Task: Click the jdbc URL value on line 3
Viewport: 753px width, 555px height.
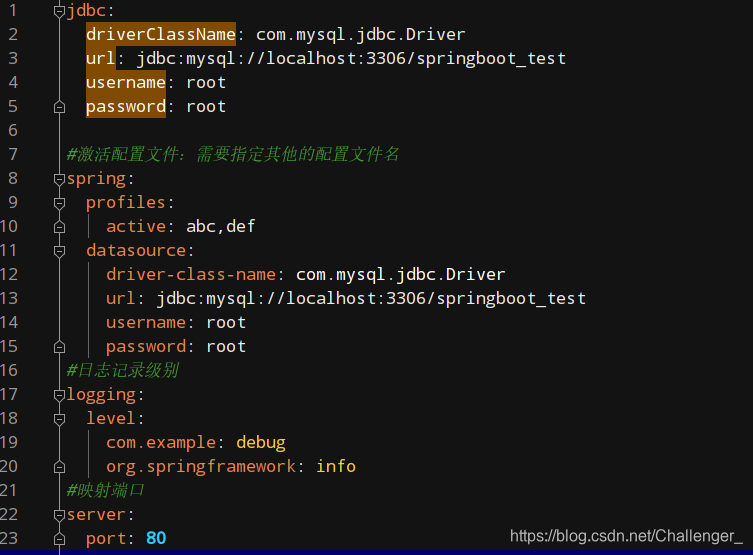Action: pos(351,59)
